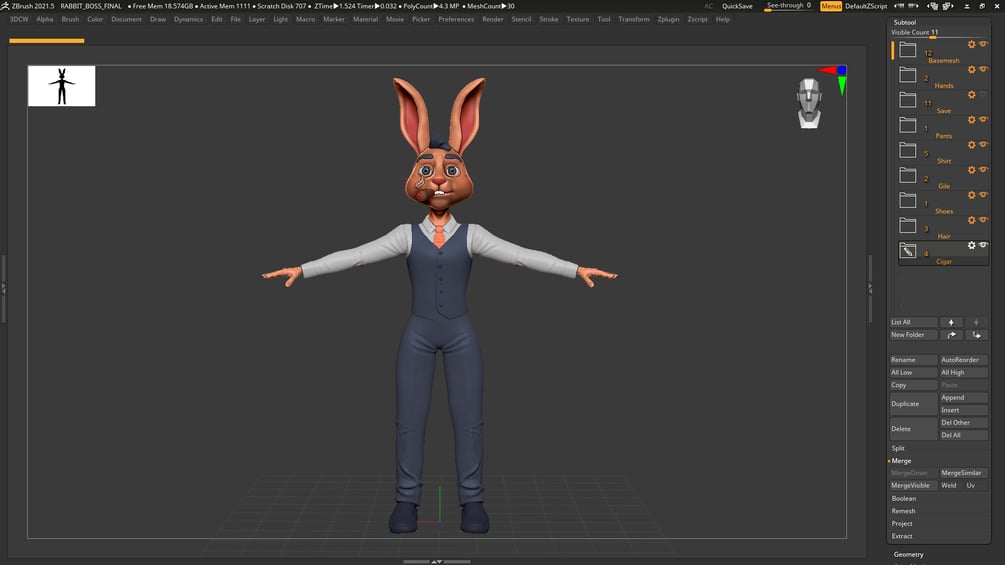Collapse the Merge section

coord(901,461)
